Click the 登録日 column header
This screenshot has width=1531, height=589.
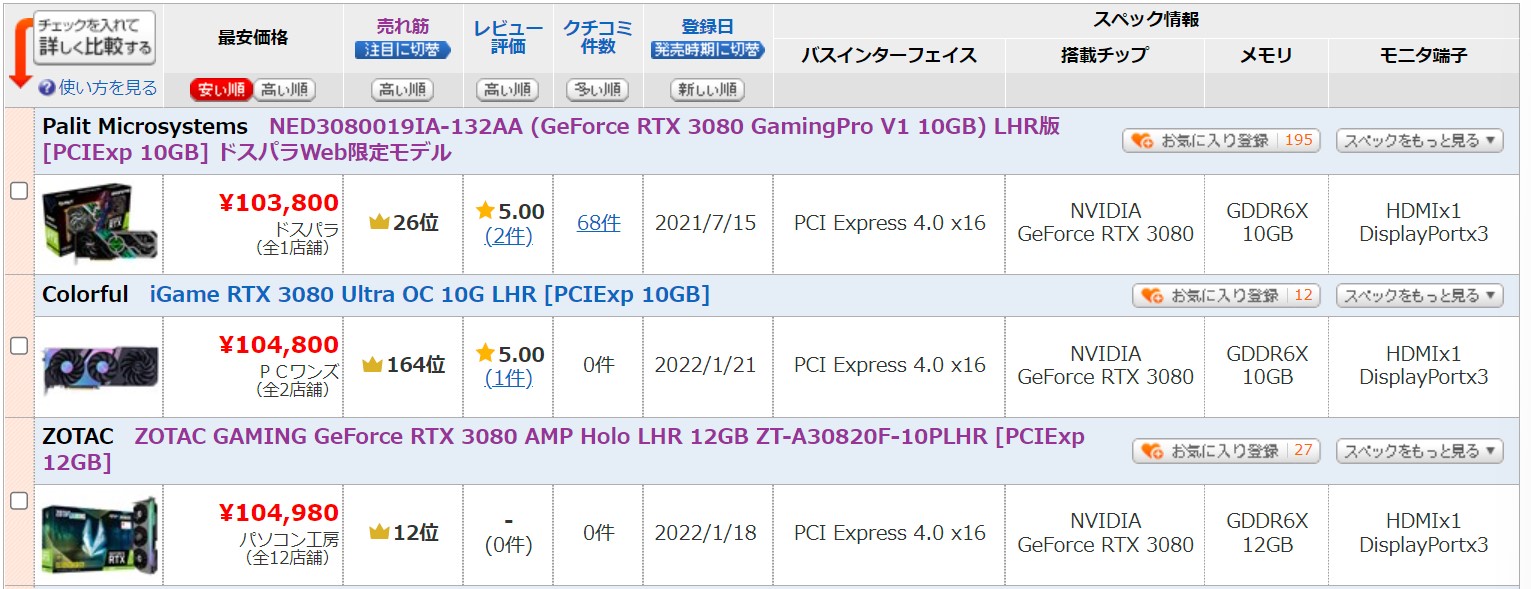(707, 27)
